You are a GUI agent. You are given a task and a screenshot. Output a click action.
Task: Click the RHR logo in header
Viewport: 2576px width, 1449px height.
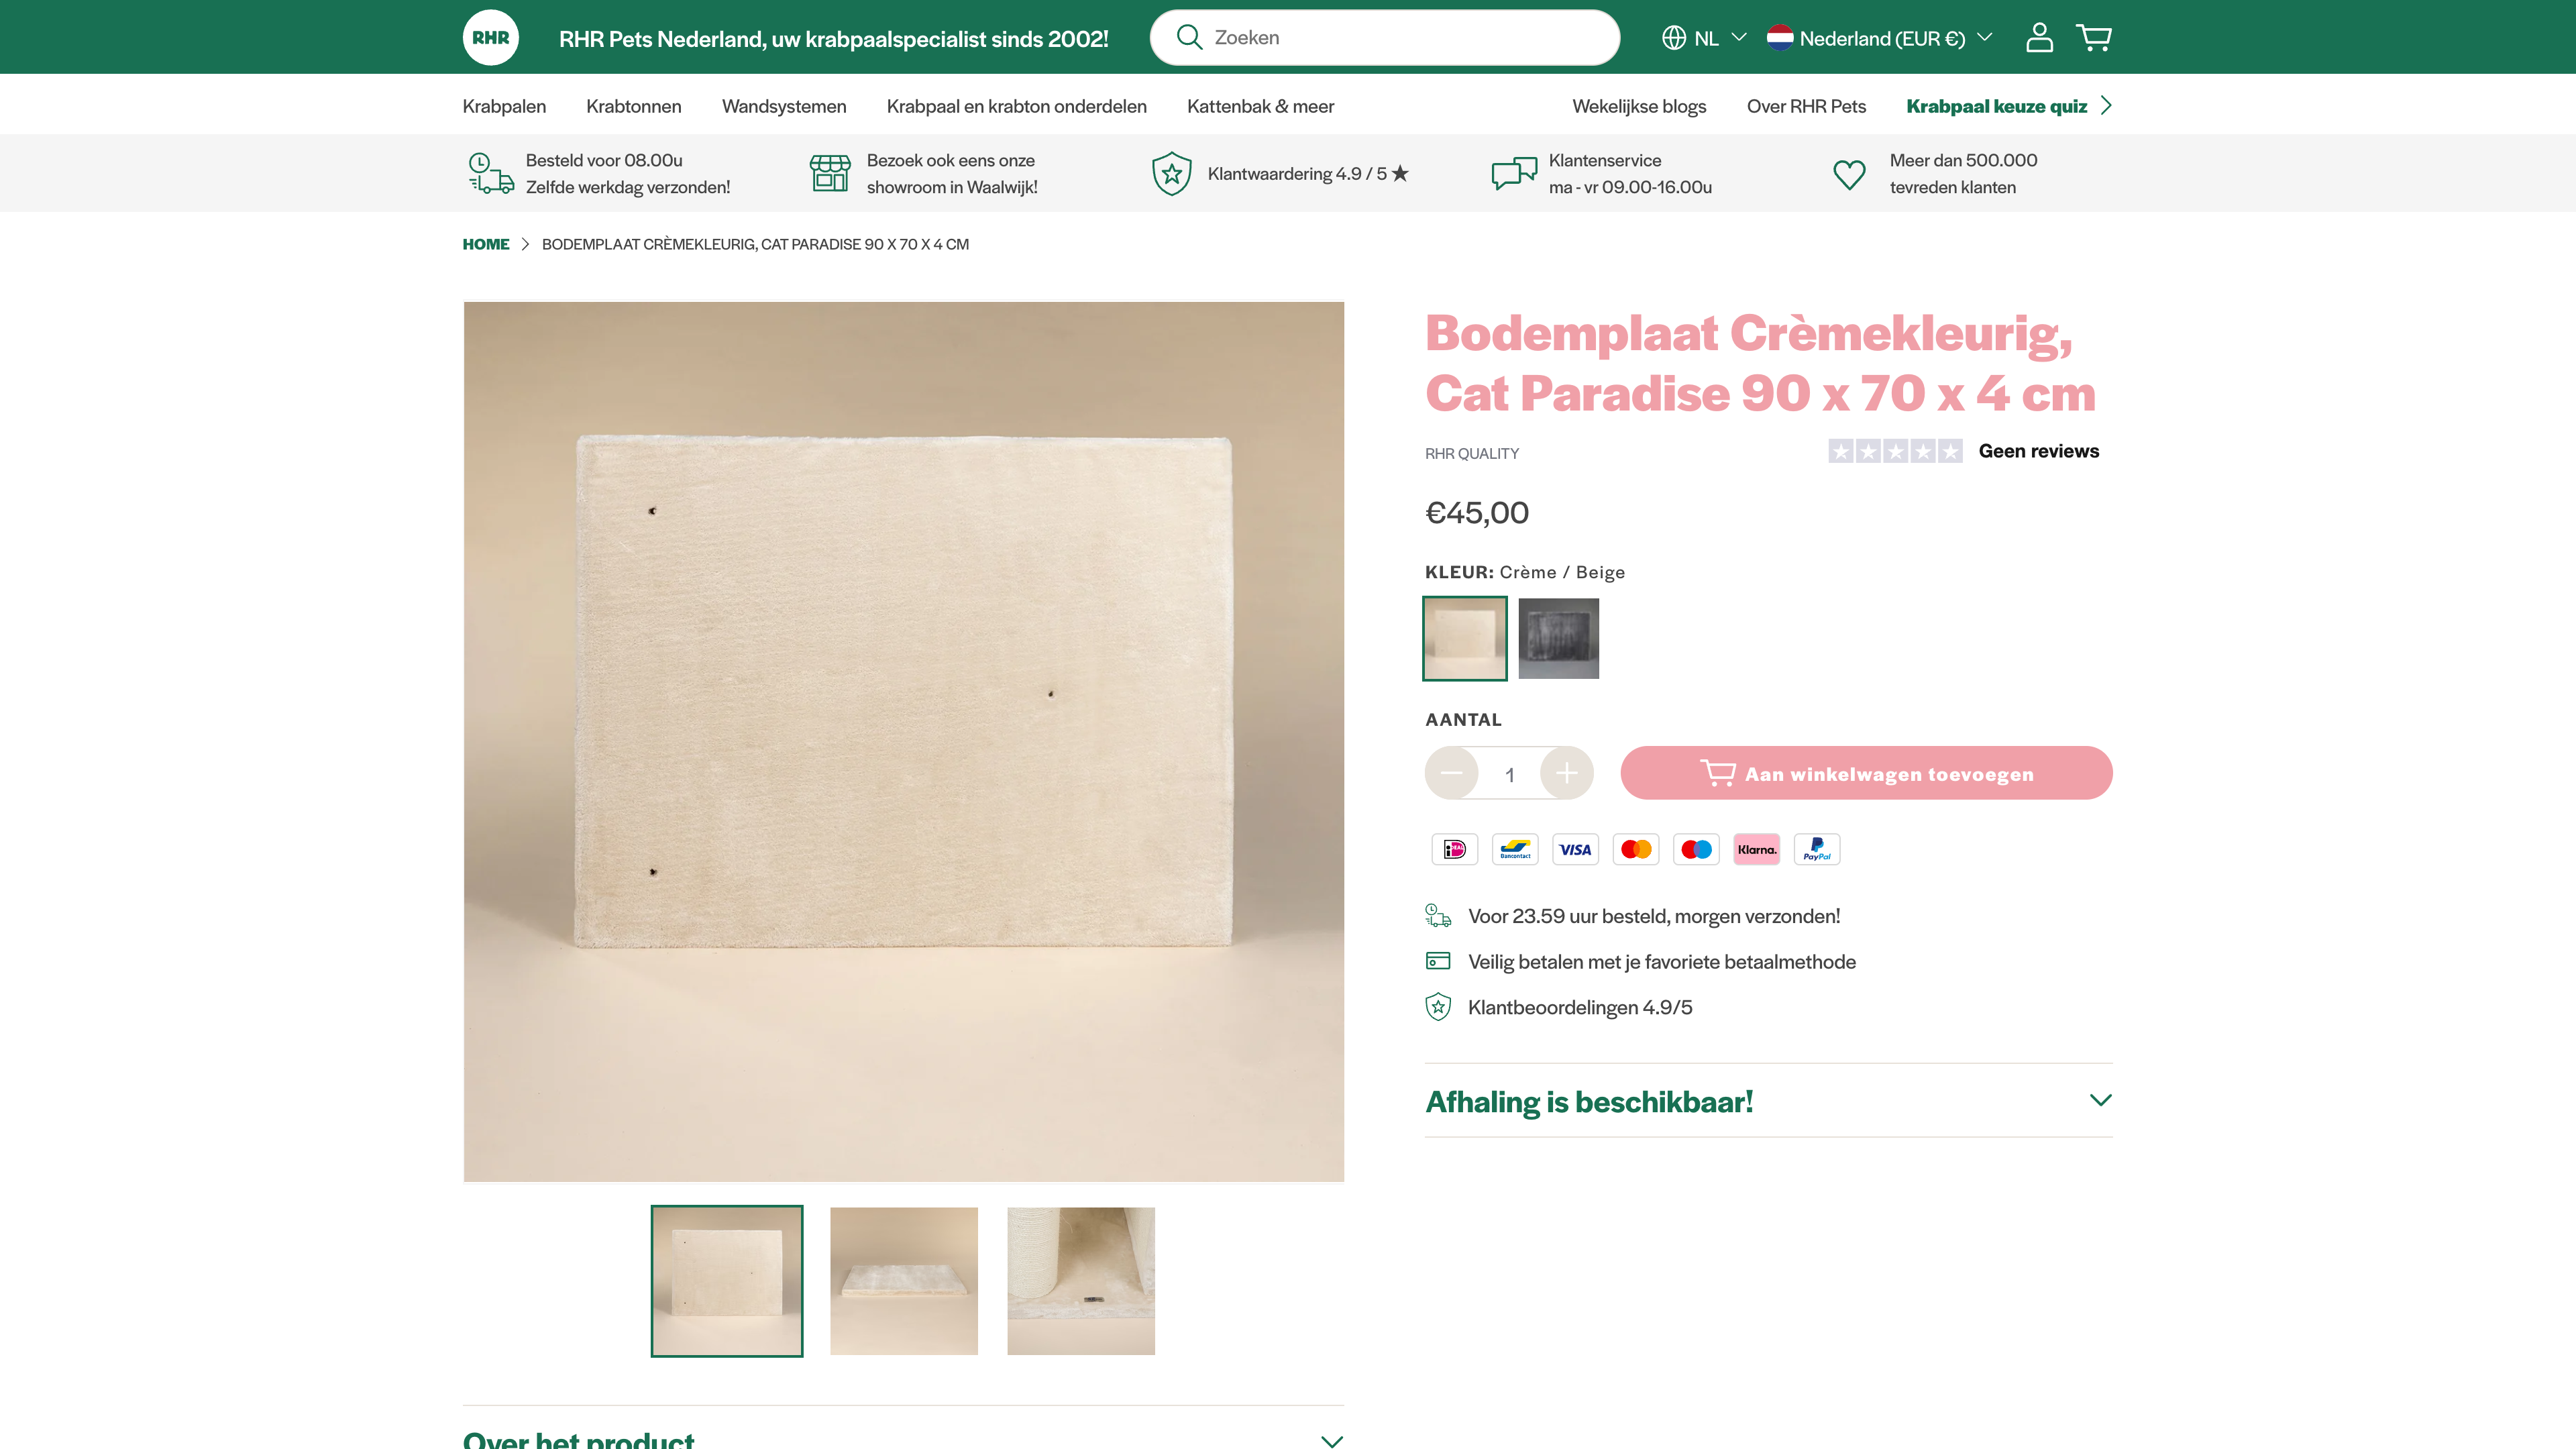[490, 38]
